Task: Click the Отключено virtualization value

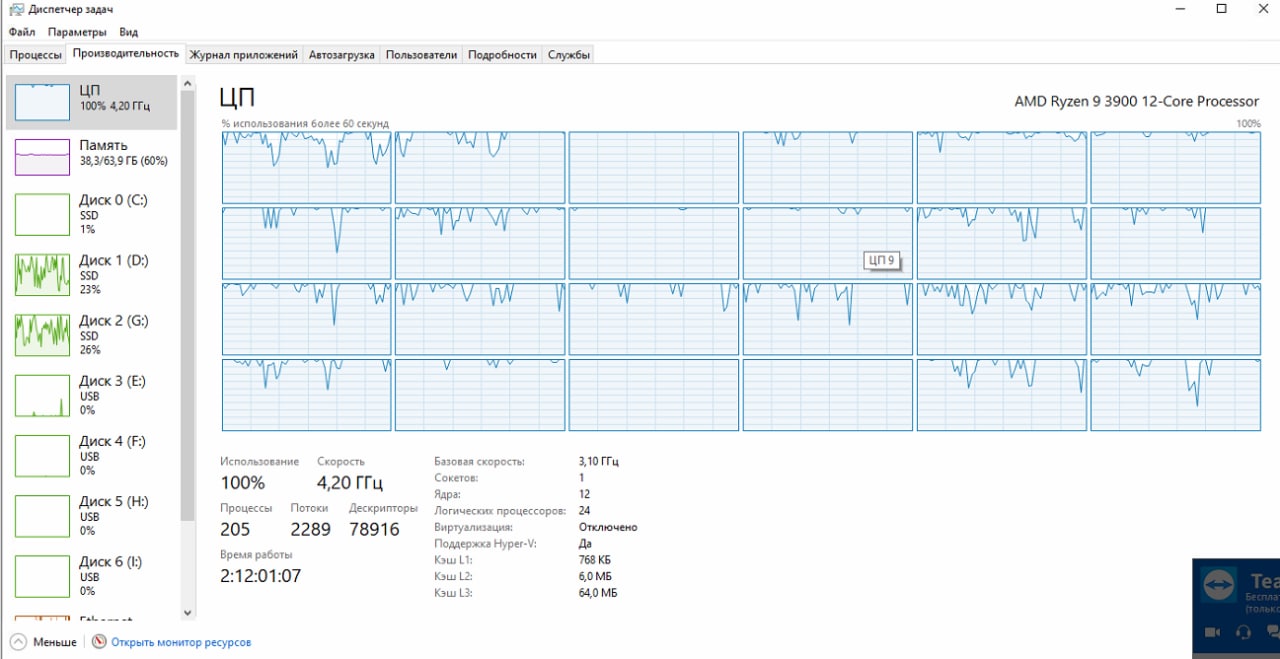Action: tap(608, 527)
